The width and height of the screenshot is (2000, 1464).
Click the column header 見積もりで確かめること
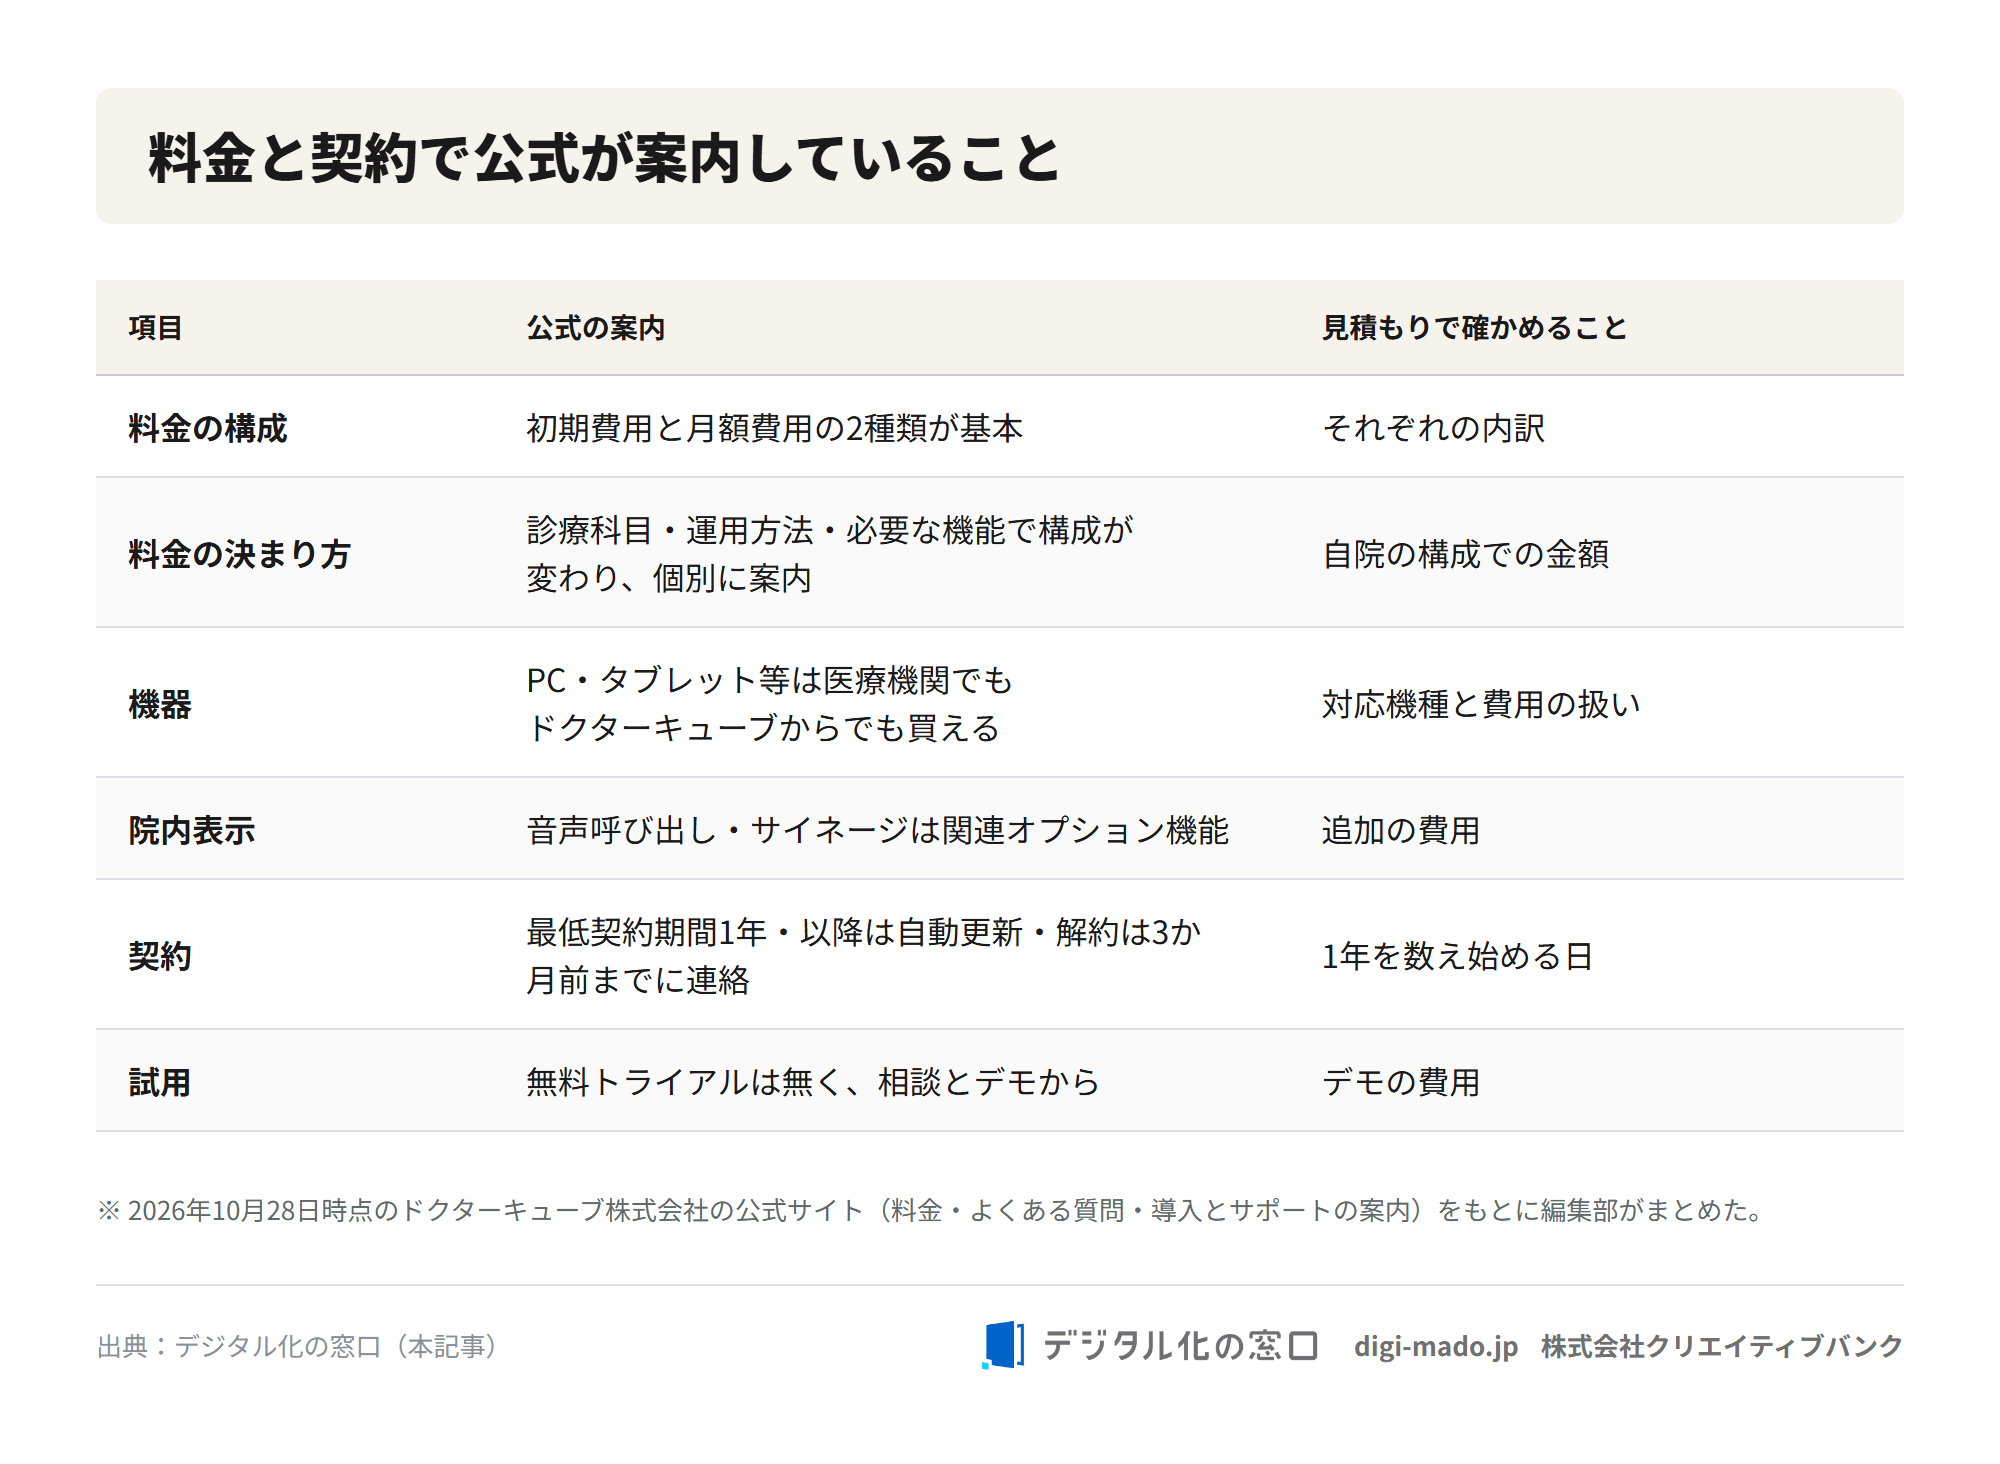1475,328
